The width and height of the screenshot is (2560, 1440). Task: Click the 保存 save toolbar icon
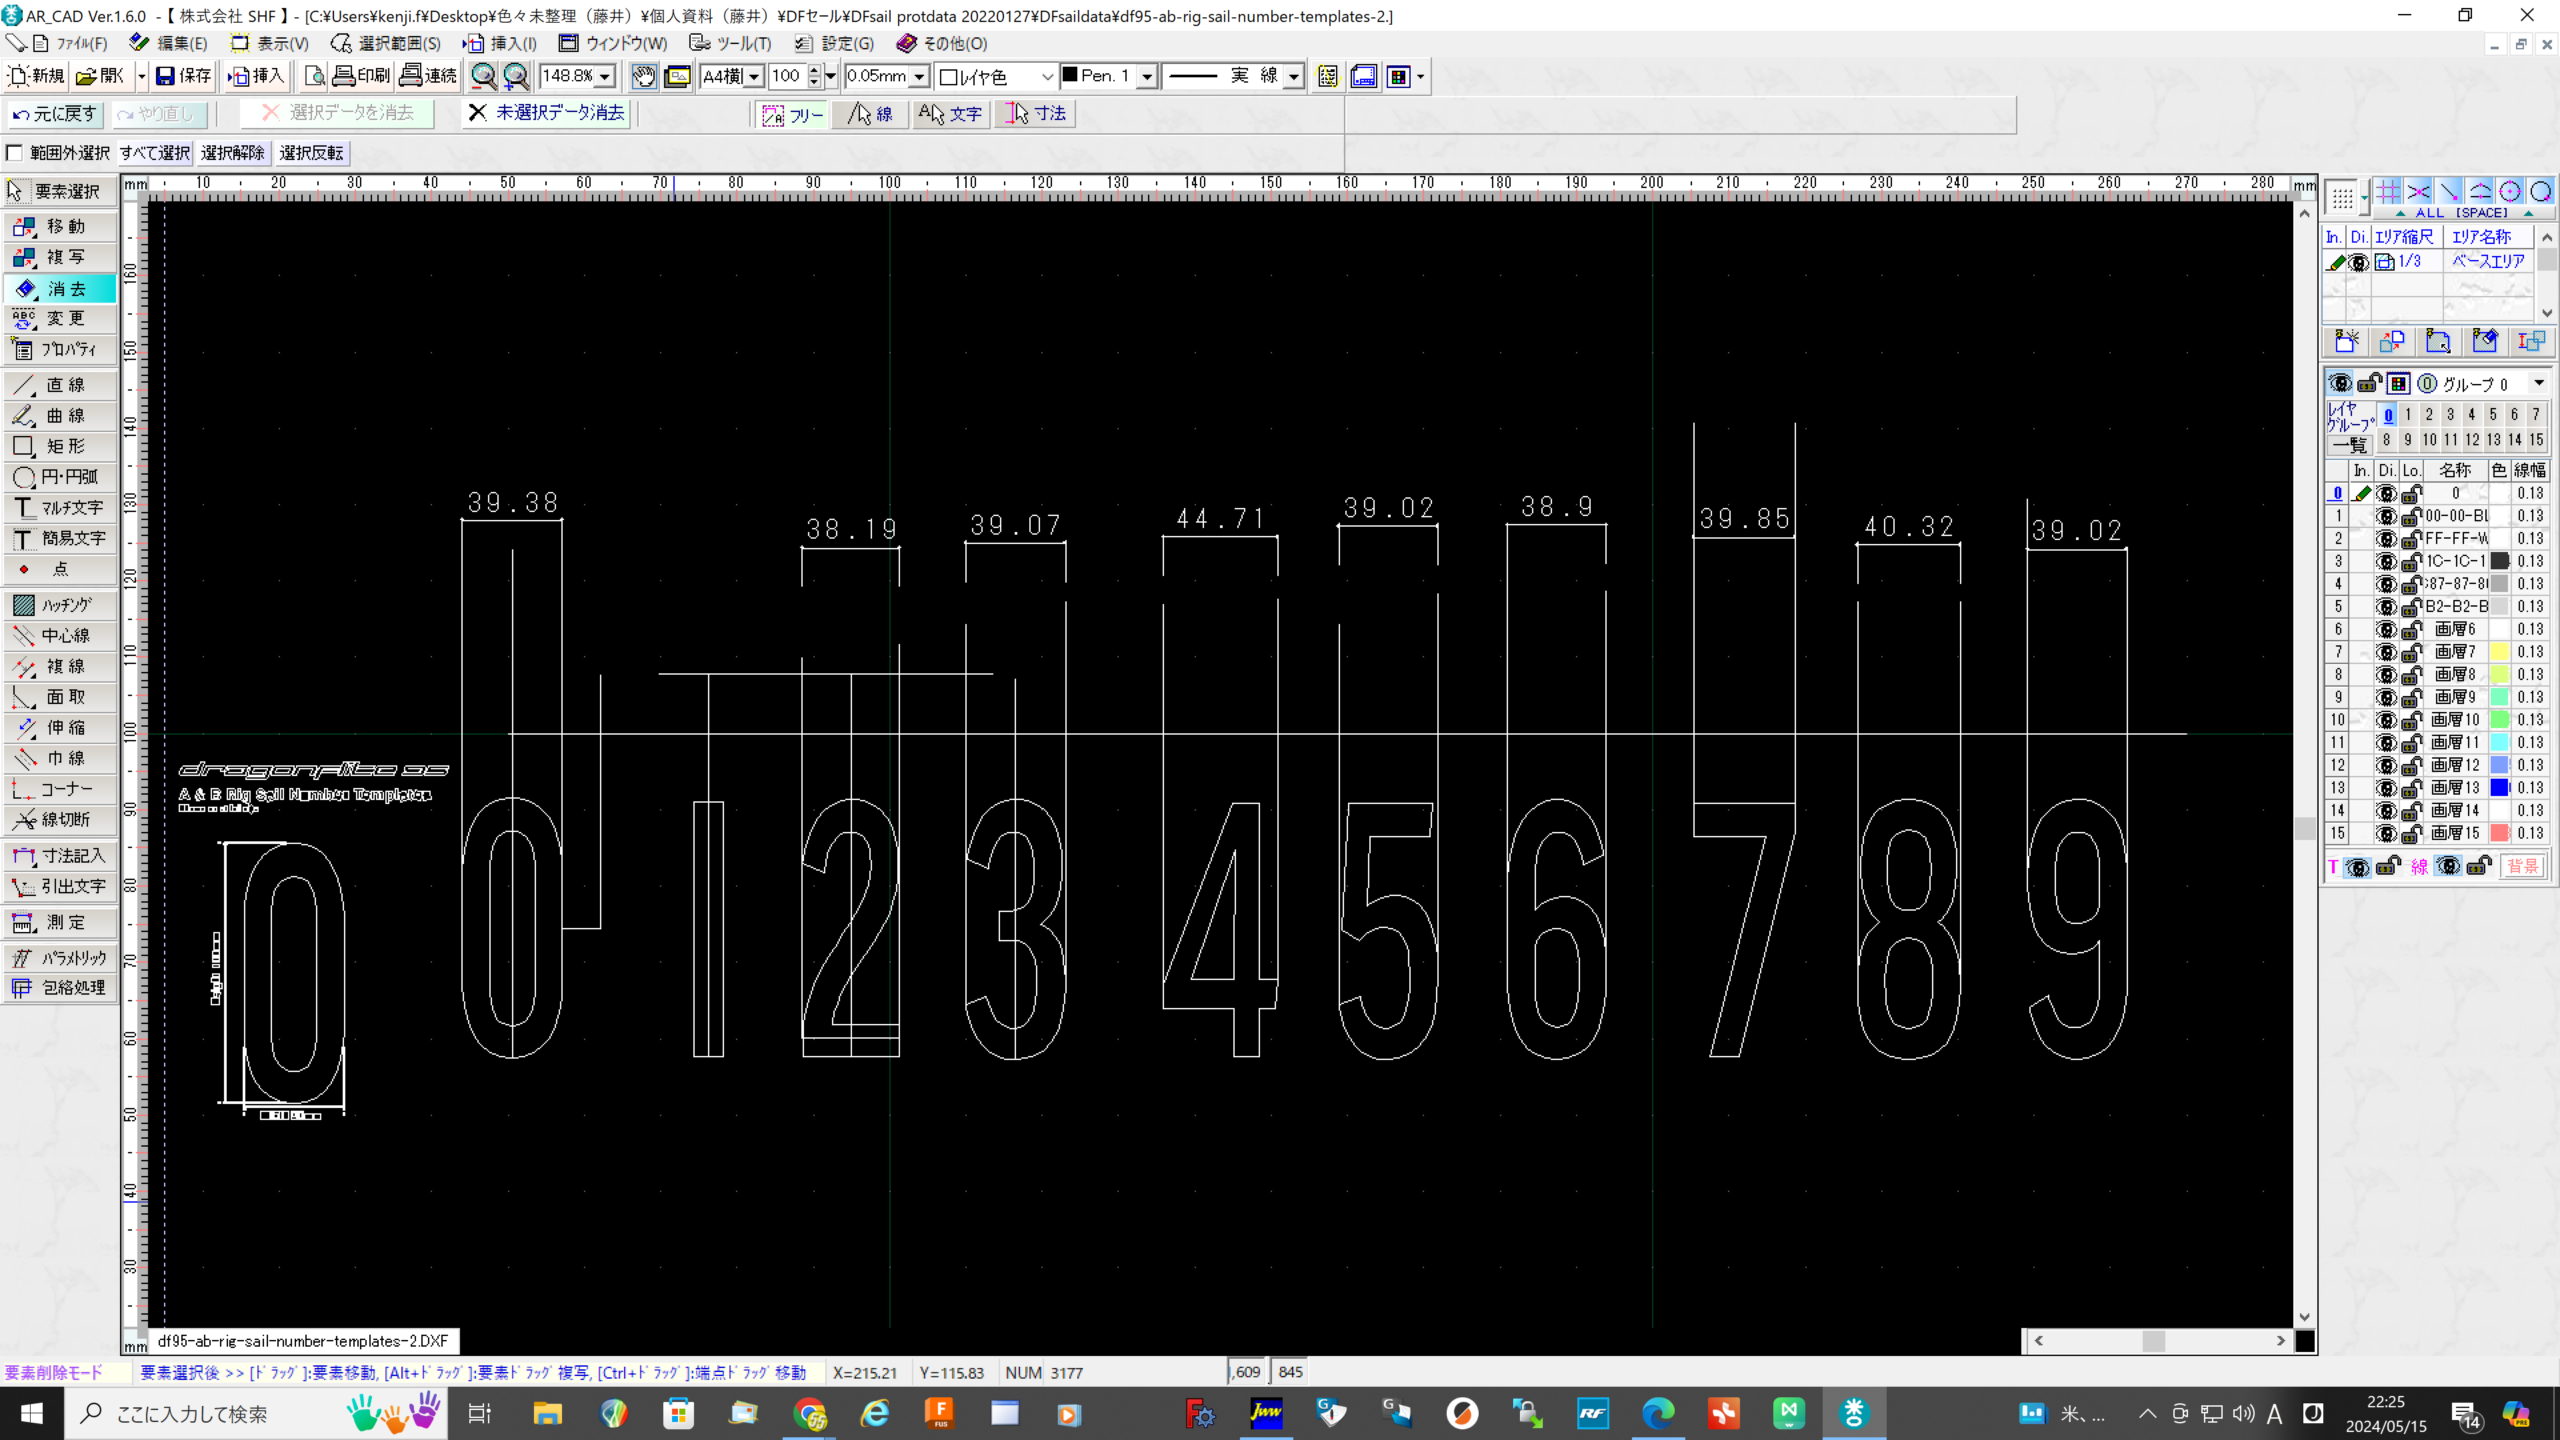click(x=184, y=76)
